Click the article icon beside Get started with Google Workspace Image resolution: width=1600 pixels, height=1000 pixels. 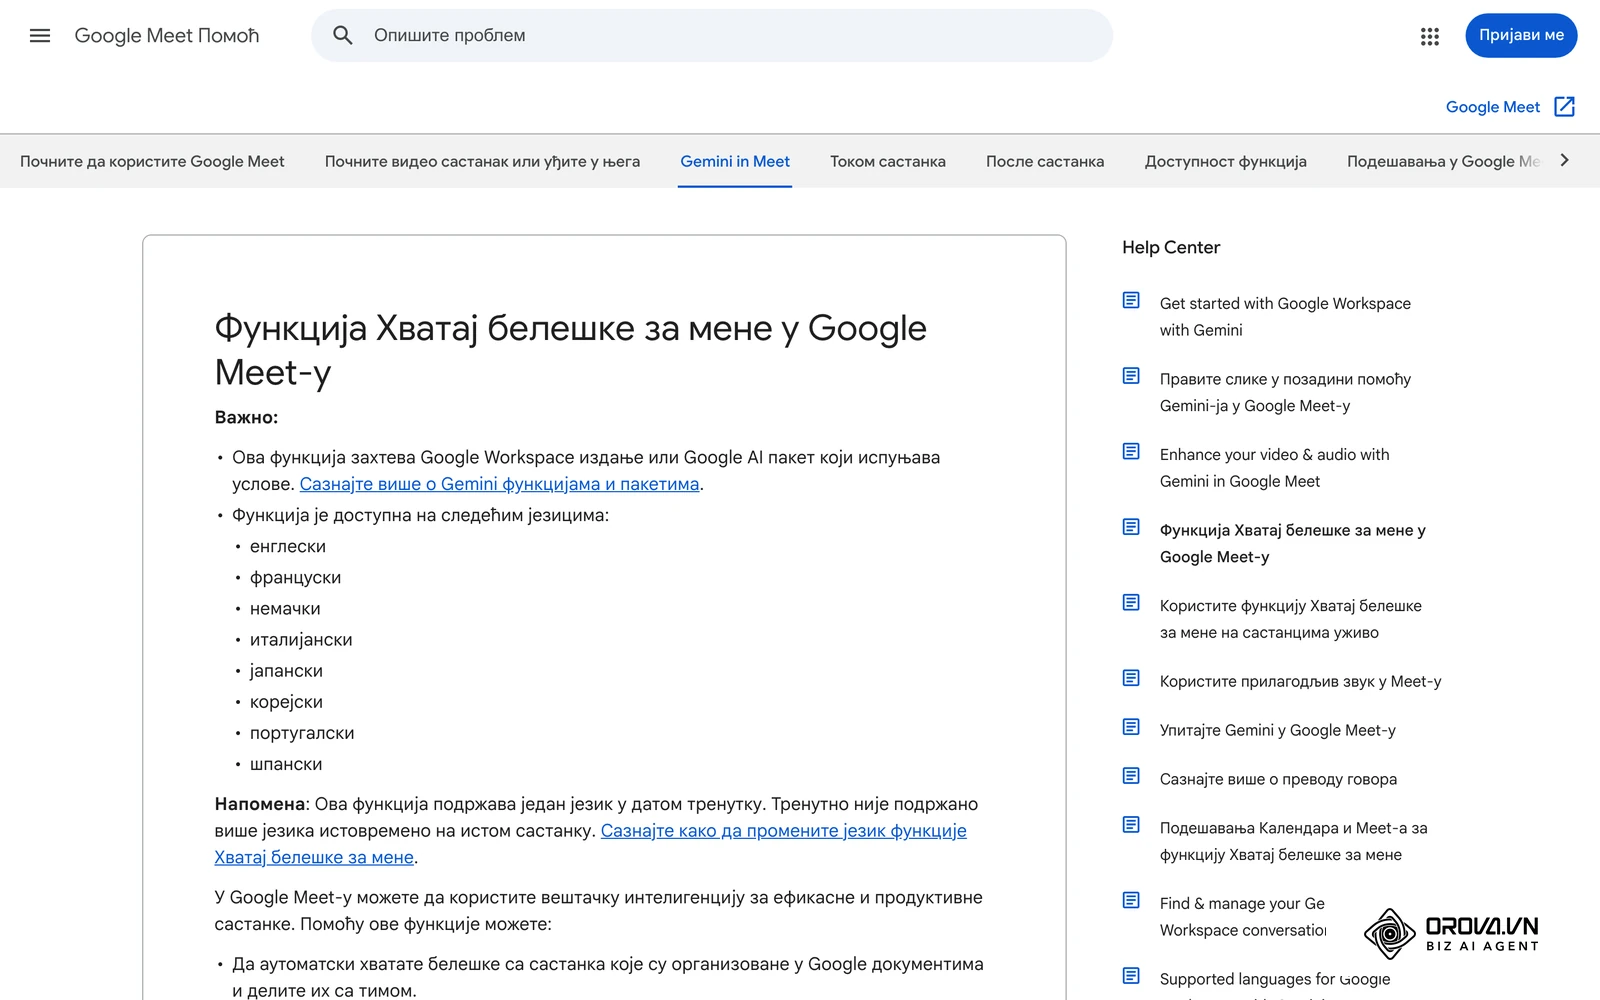pos(1131,300)
